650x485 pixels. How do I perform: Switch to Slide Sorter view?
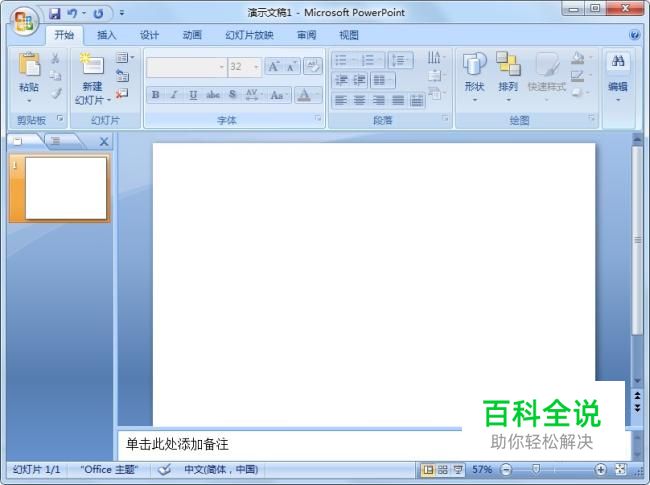pyautogui.click(x=443, y=470)
